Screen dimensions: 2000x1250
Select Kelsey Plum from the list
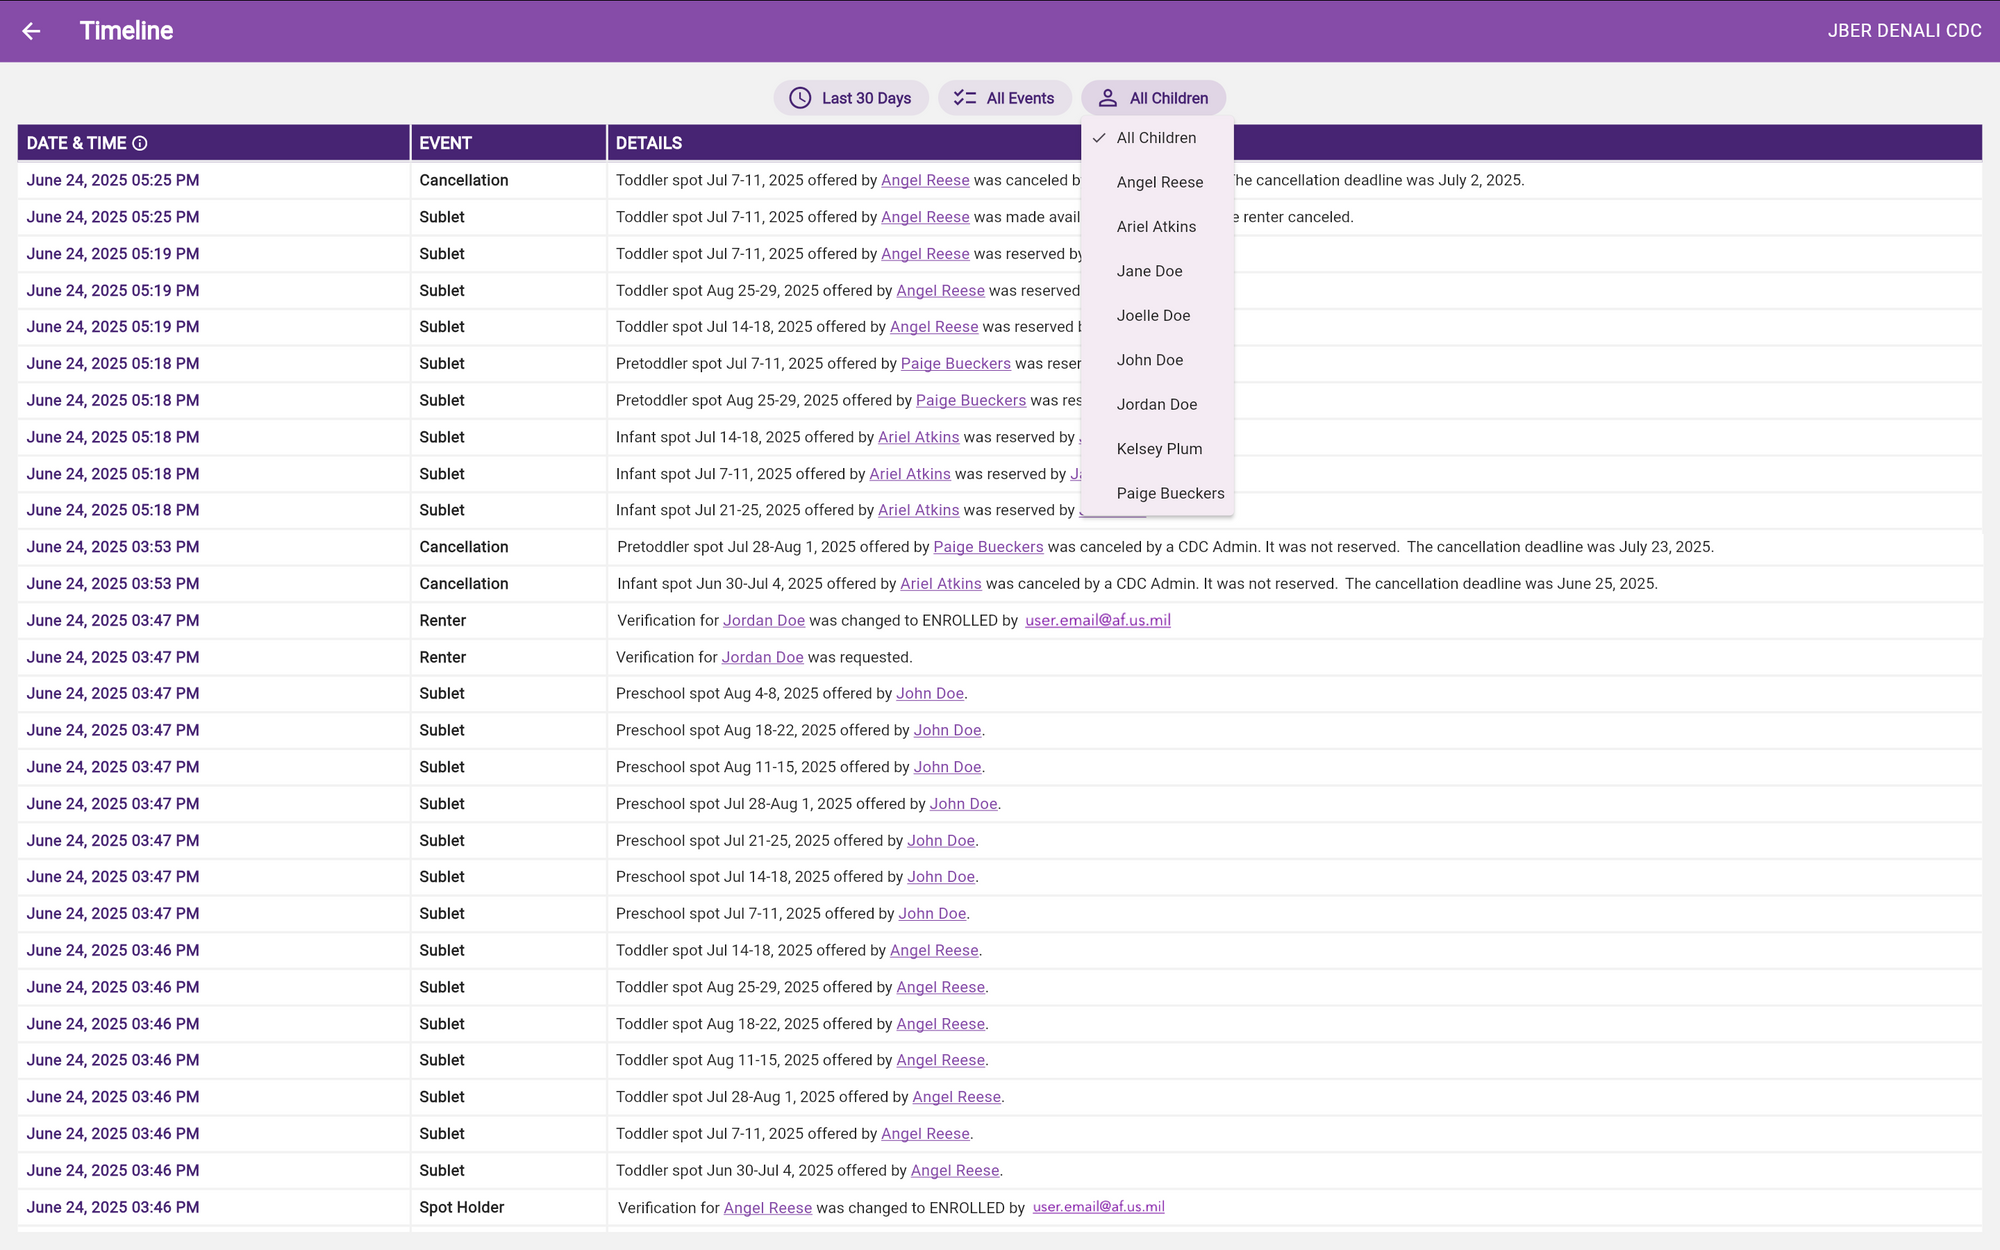[x=1157, y=449]
